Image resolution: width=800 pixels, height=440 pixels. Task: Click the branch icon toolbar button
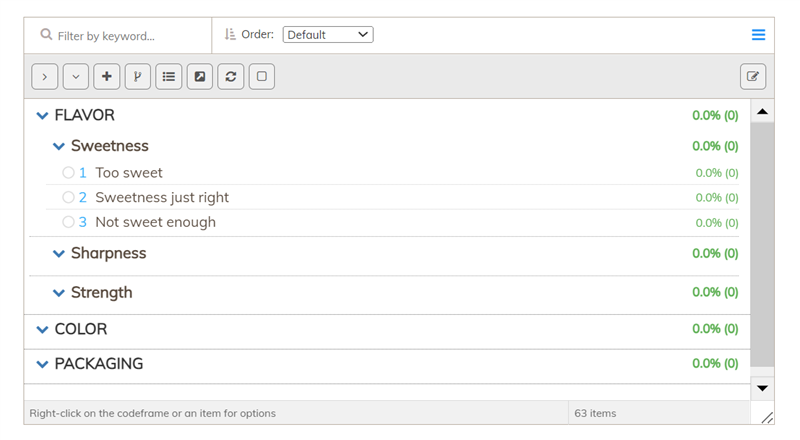point(138,77)
